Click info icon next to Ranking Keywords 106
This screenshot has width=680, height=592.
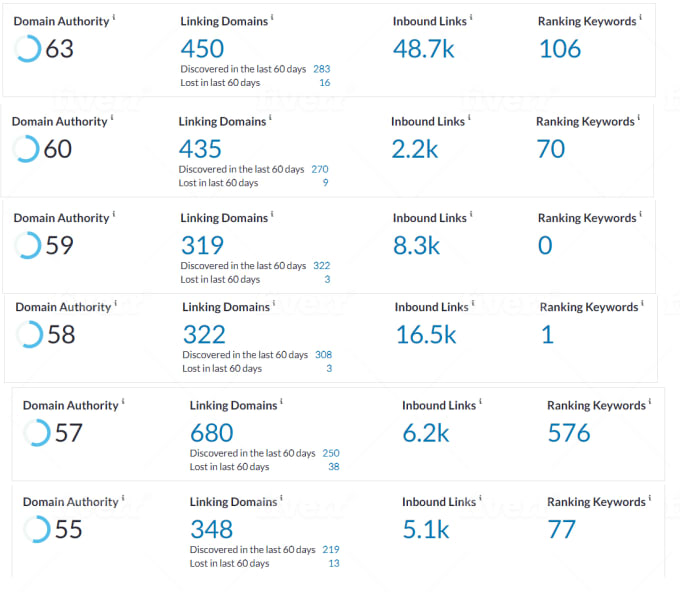tap(639, 18)
